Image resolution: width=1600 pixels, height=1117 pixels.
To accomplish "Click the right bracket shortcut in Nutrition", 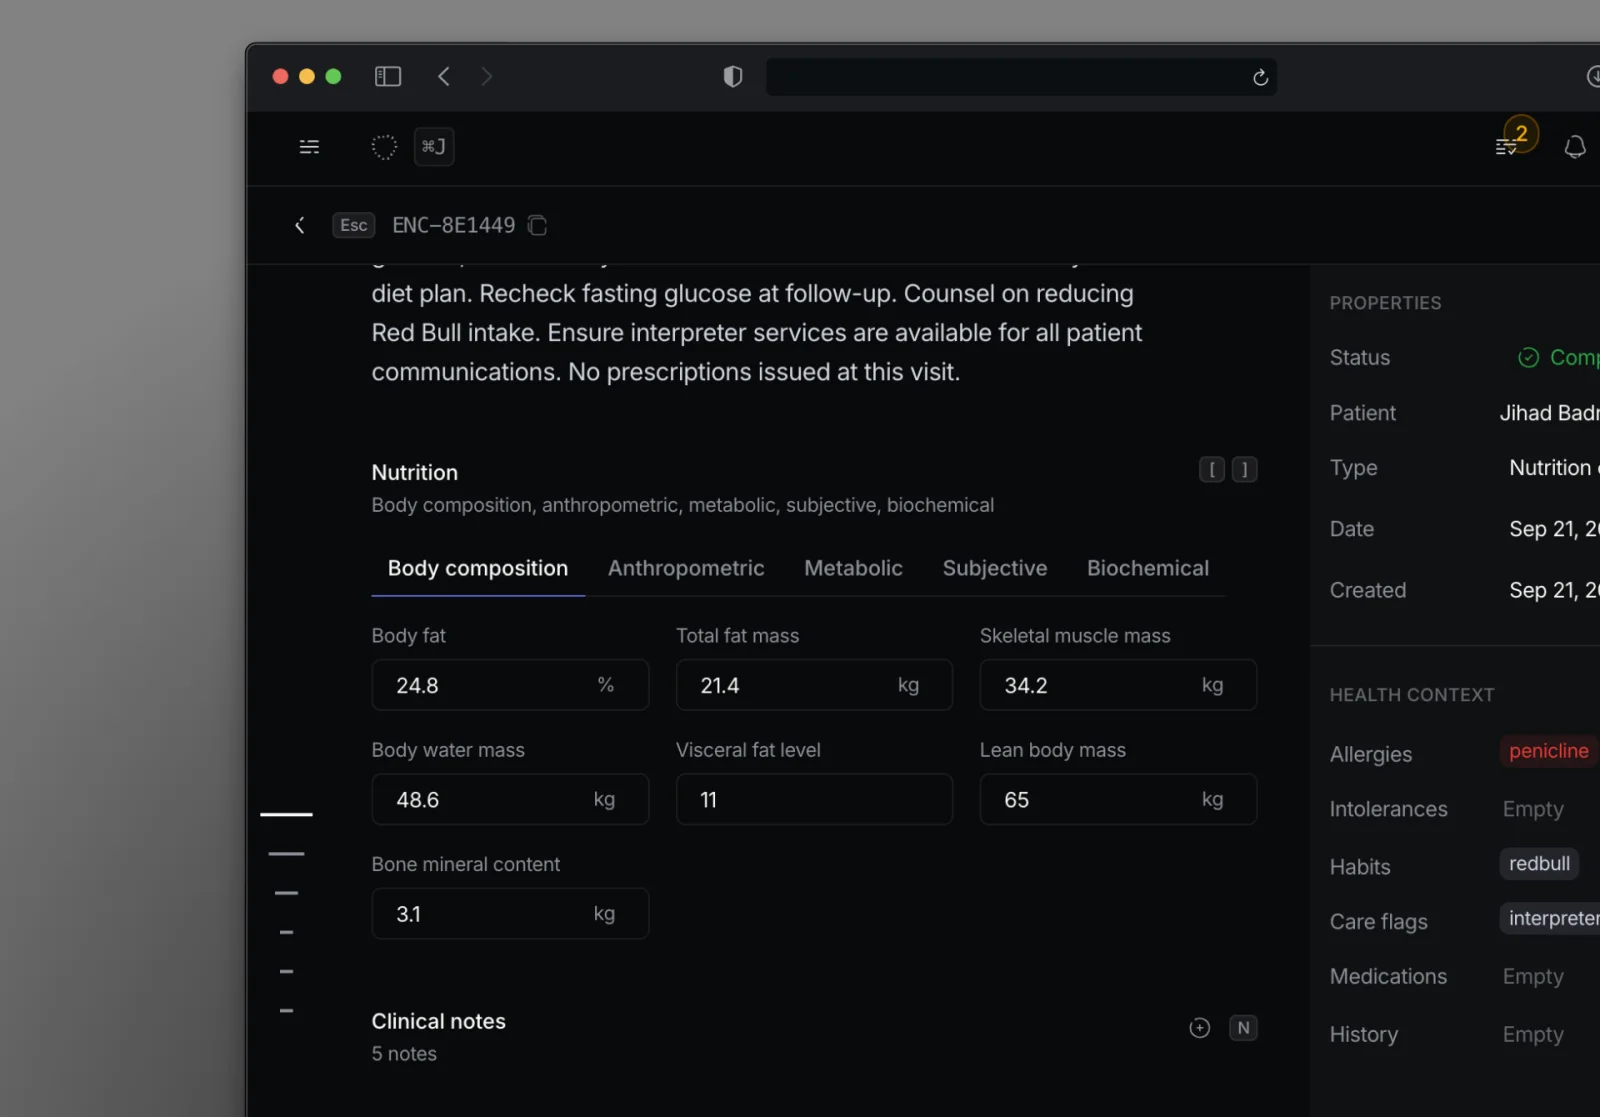I will pos(1244,469).
